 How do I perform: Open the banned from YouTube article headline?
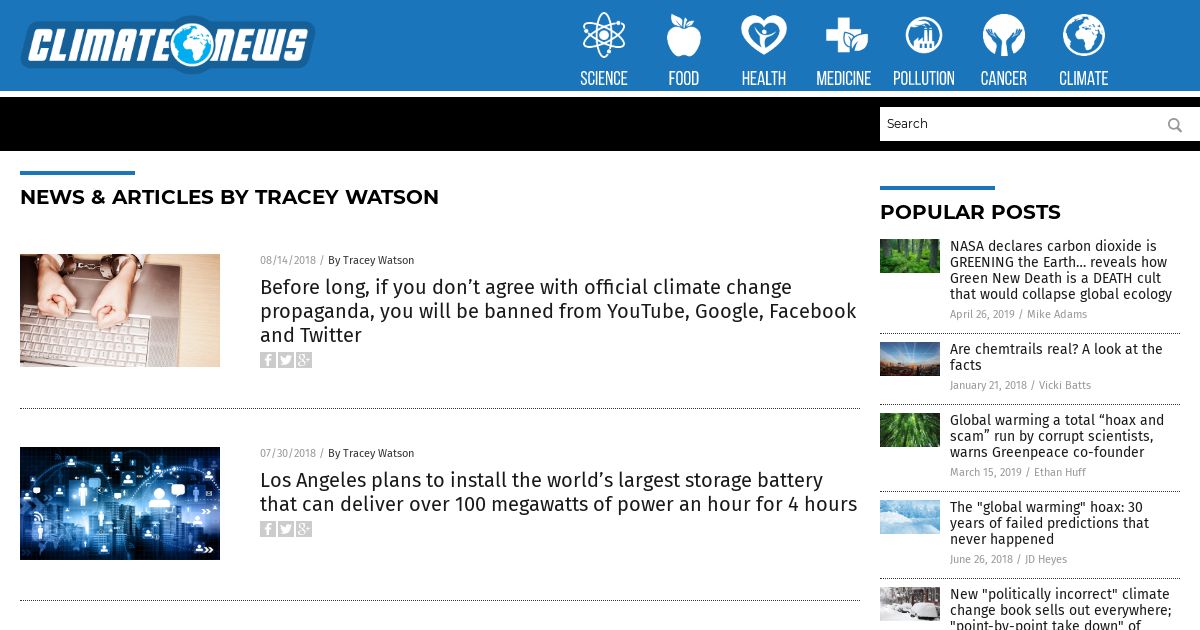(558, 311)
